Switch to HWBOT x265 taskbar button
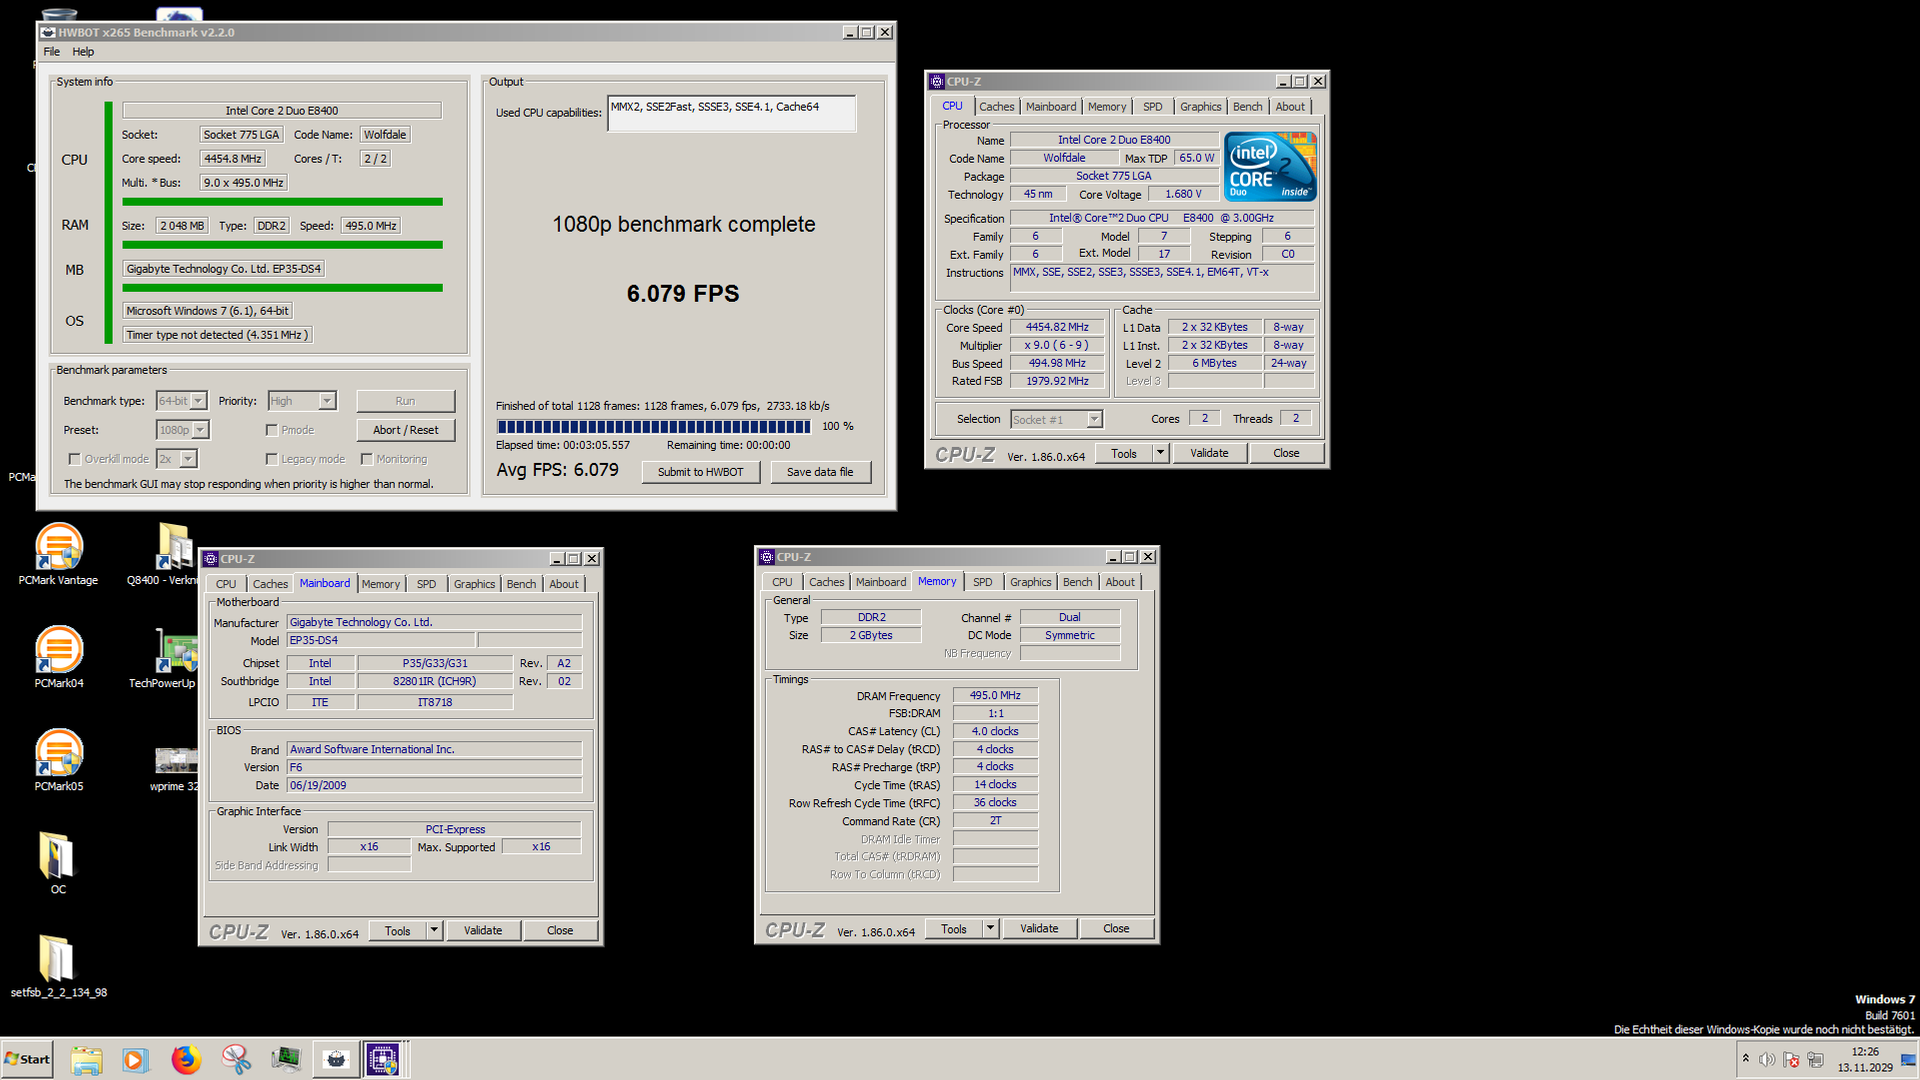Image resolution: width=1920 pixels, height=1080 pixels. coord(336,1059)
